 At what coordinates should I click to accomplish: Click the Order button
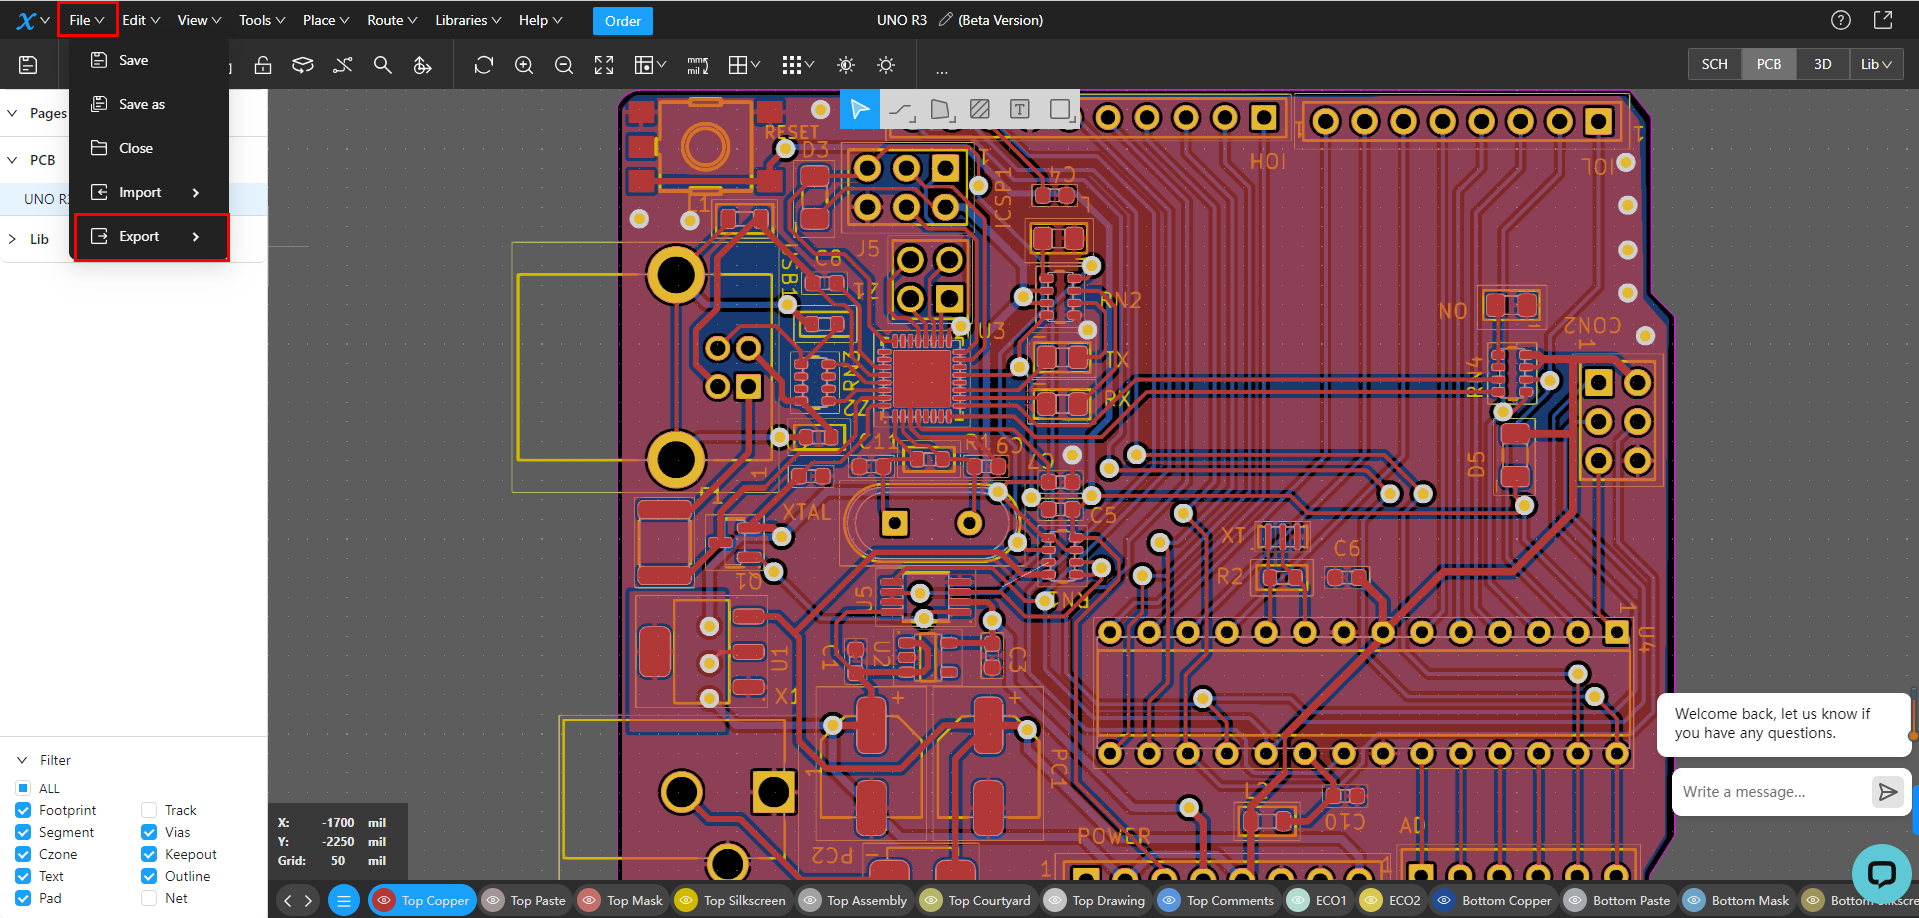(x=623, y=21)
